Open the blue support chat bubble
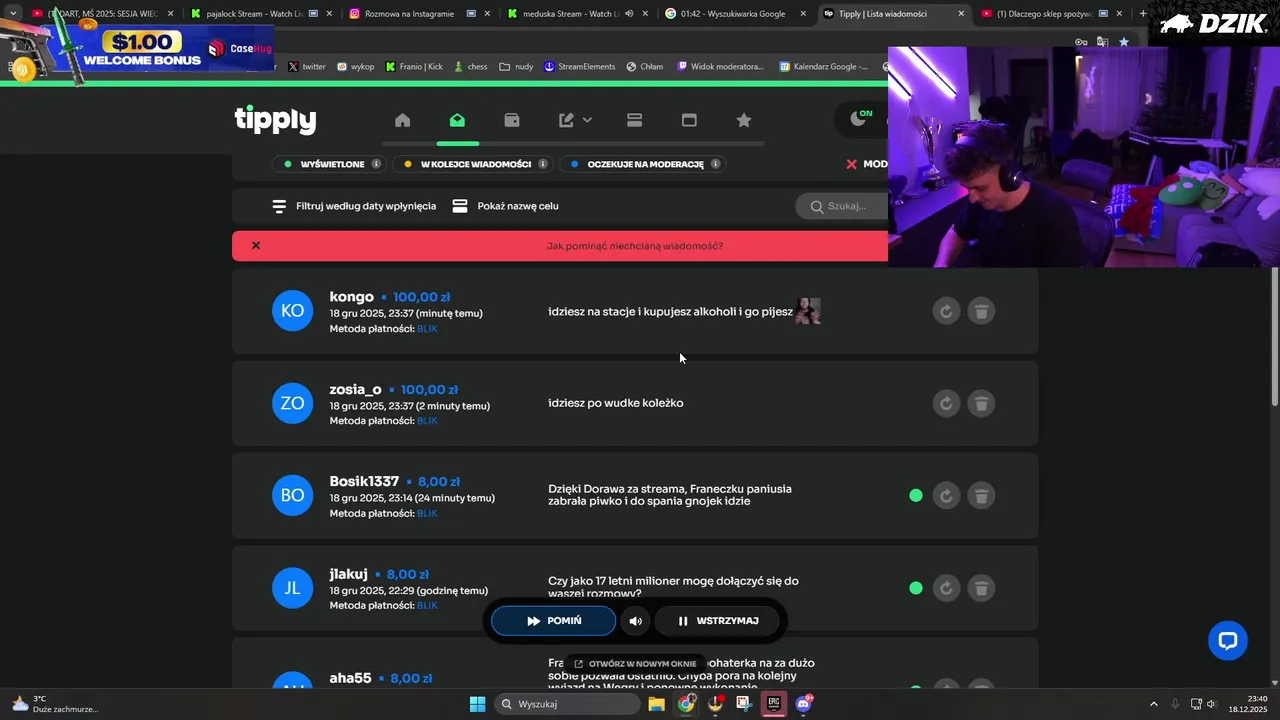The image size is (1280, 720). 1227,640
